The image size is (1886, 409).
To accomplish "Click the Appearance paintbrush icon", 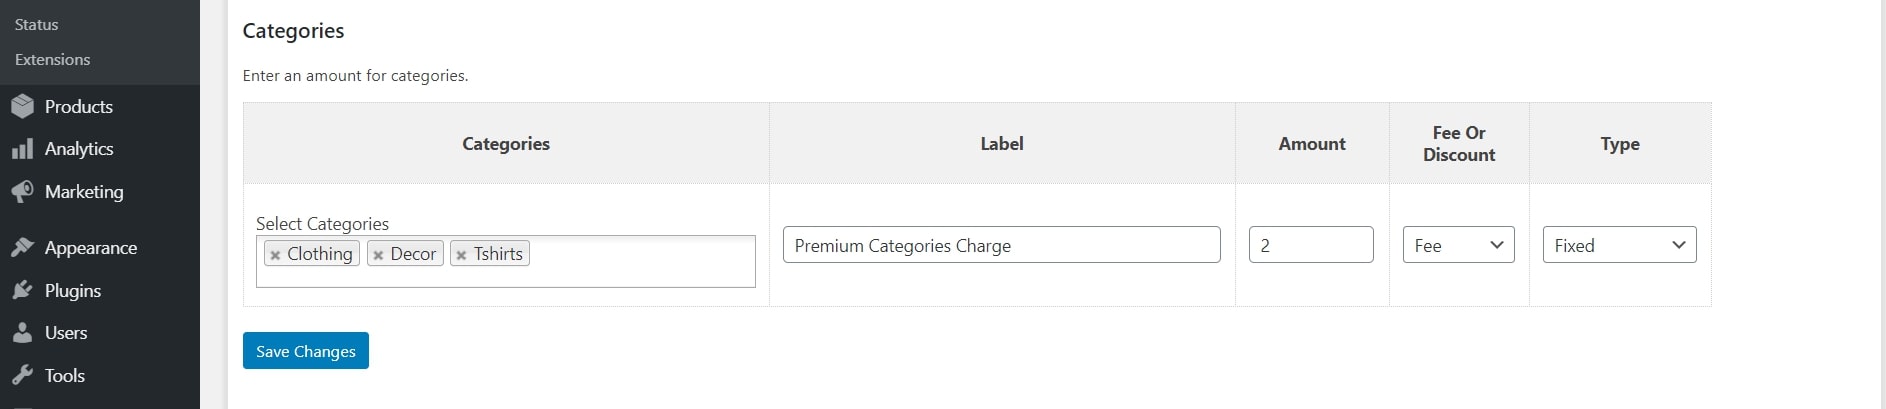I will 22,248.
